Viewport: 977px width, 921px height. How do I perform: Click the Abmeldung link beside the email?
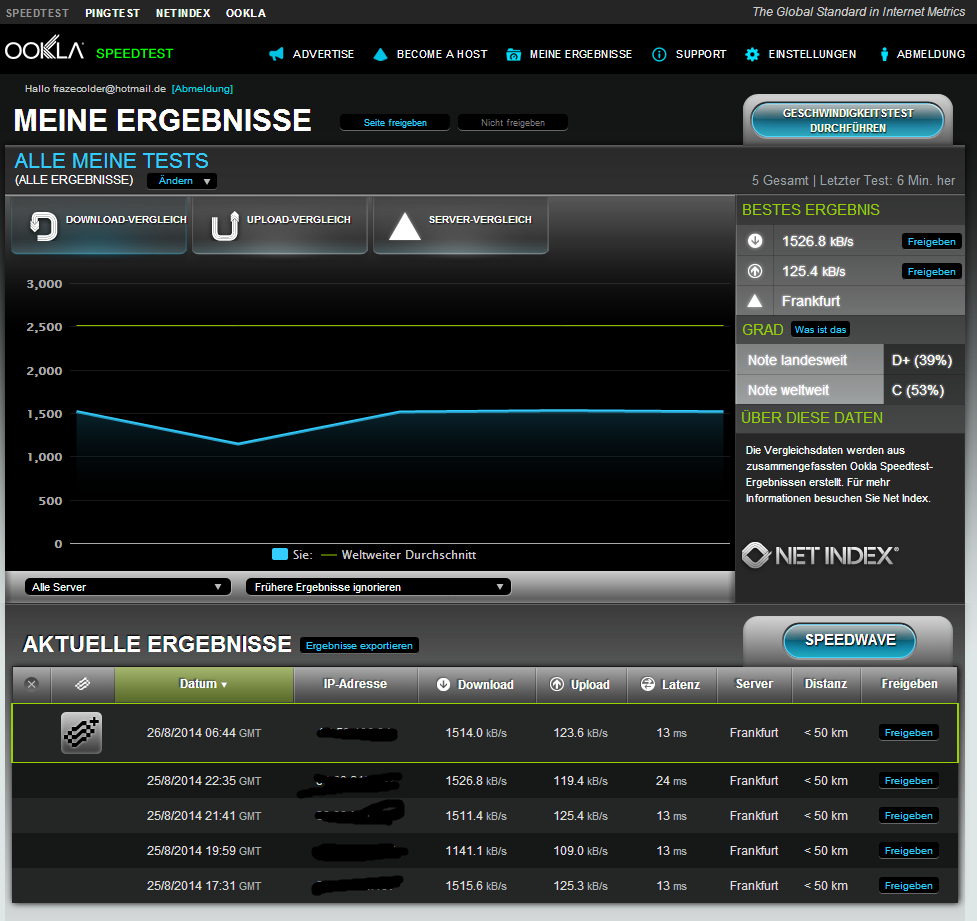click(x=203, y=89)
